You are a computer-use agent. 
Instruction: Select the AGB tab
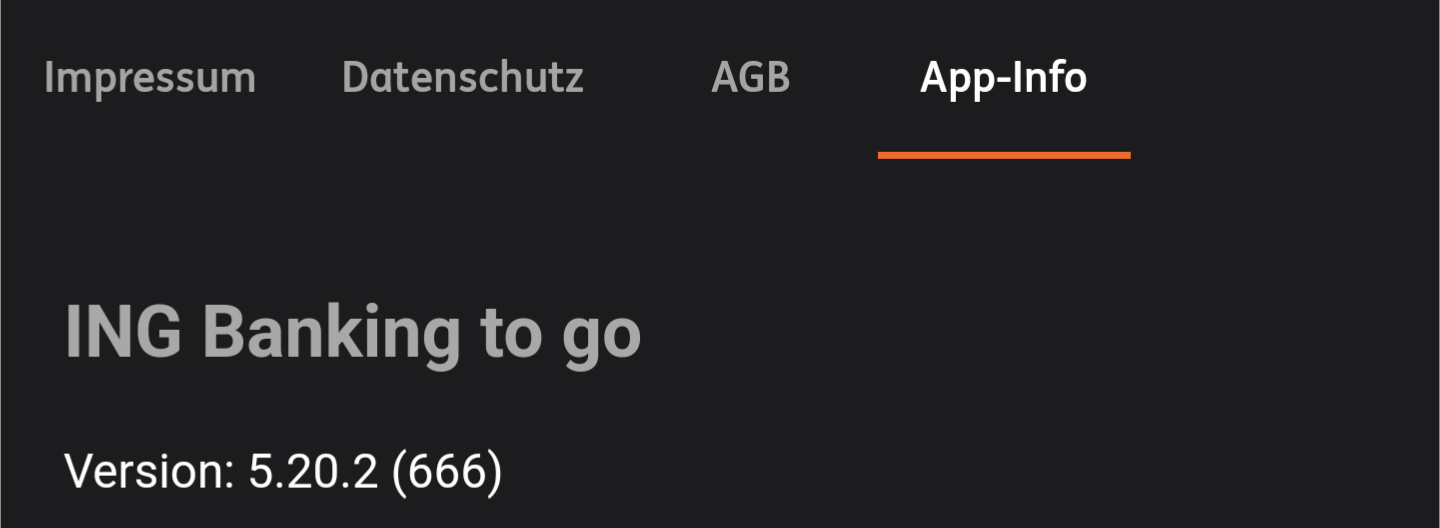pos(750,78)
